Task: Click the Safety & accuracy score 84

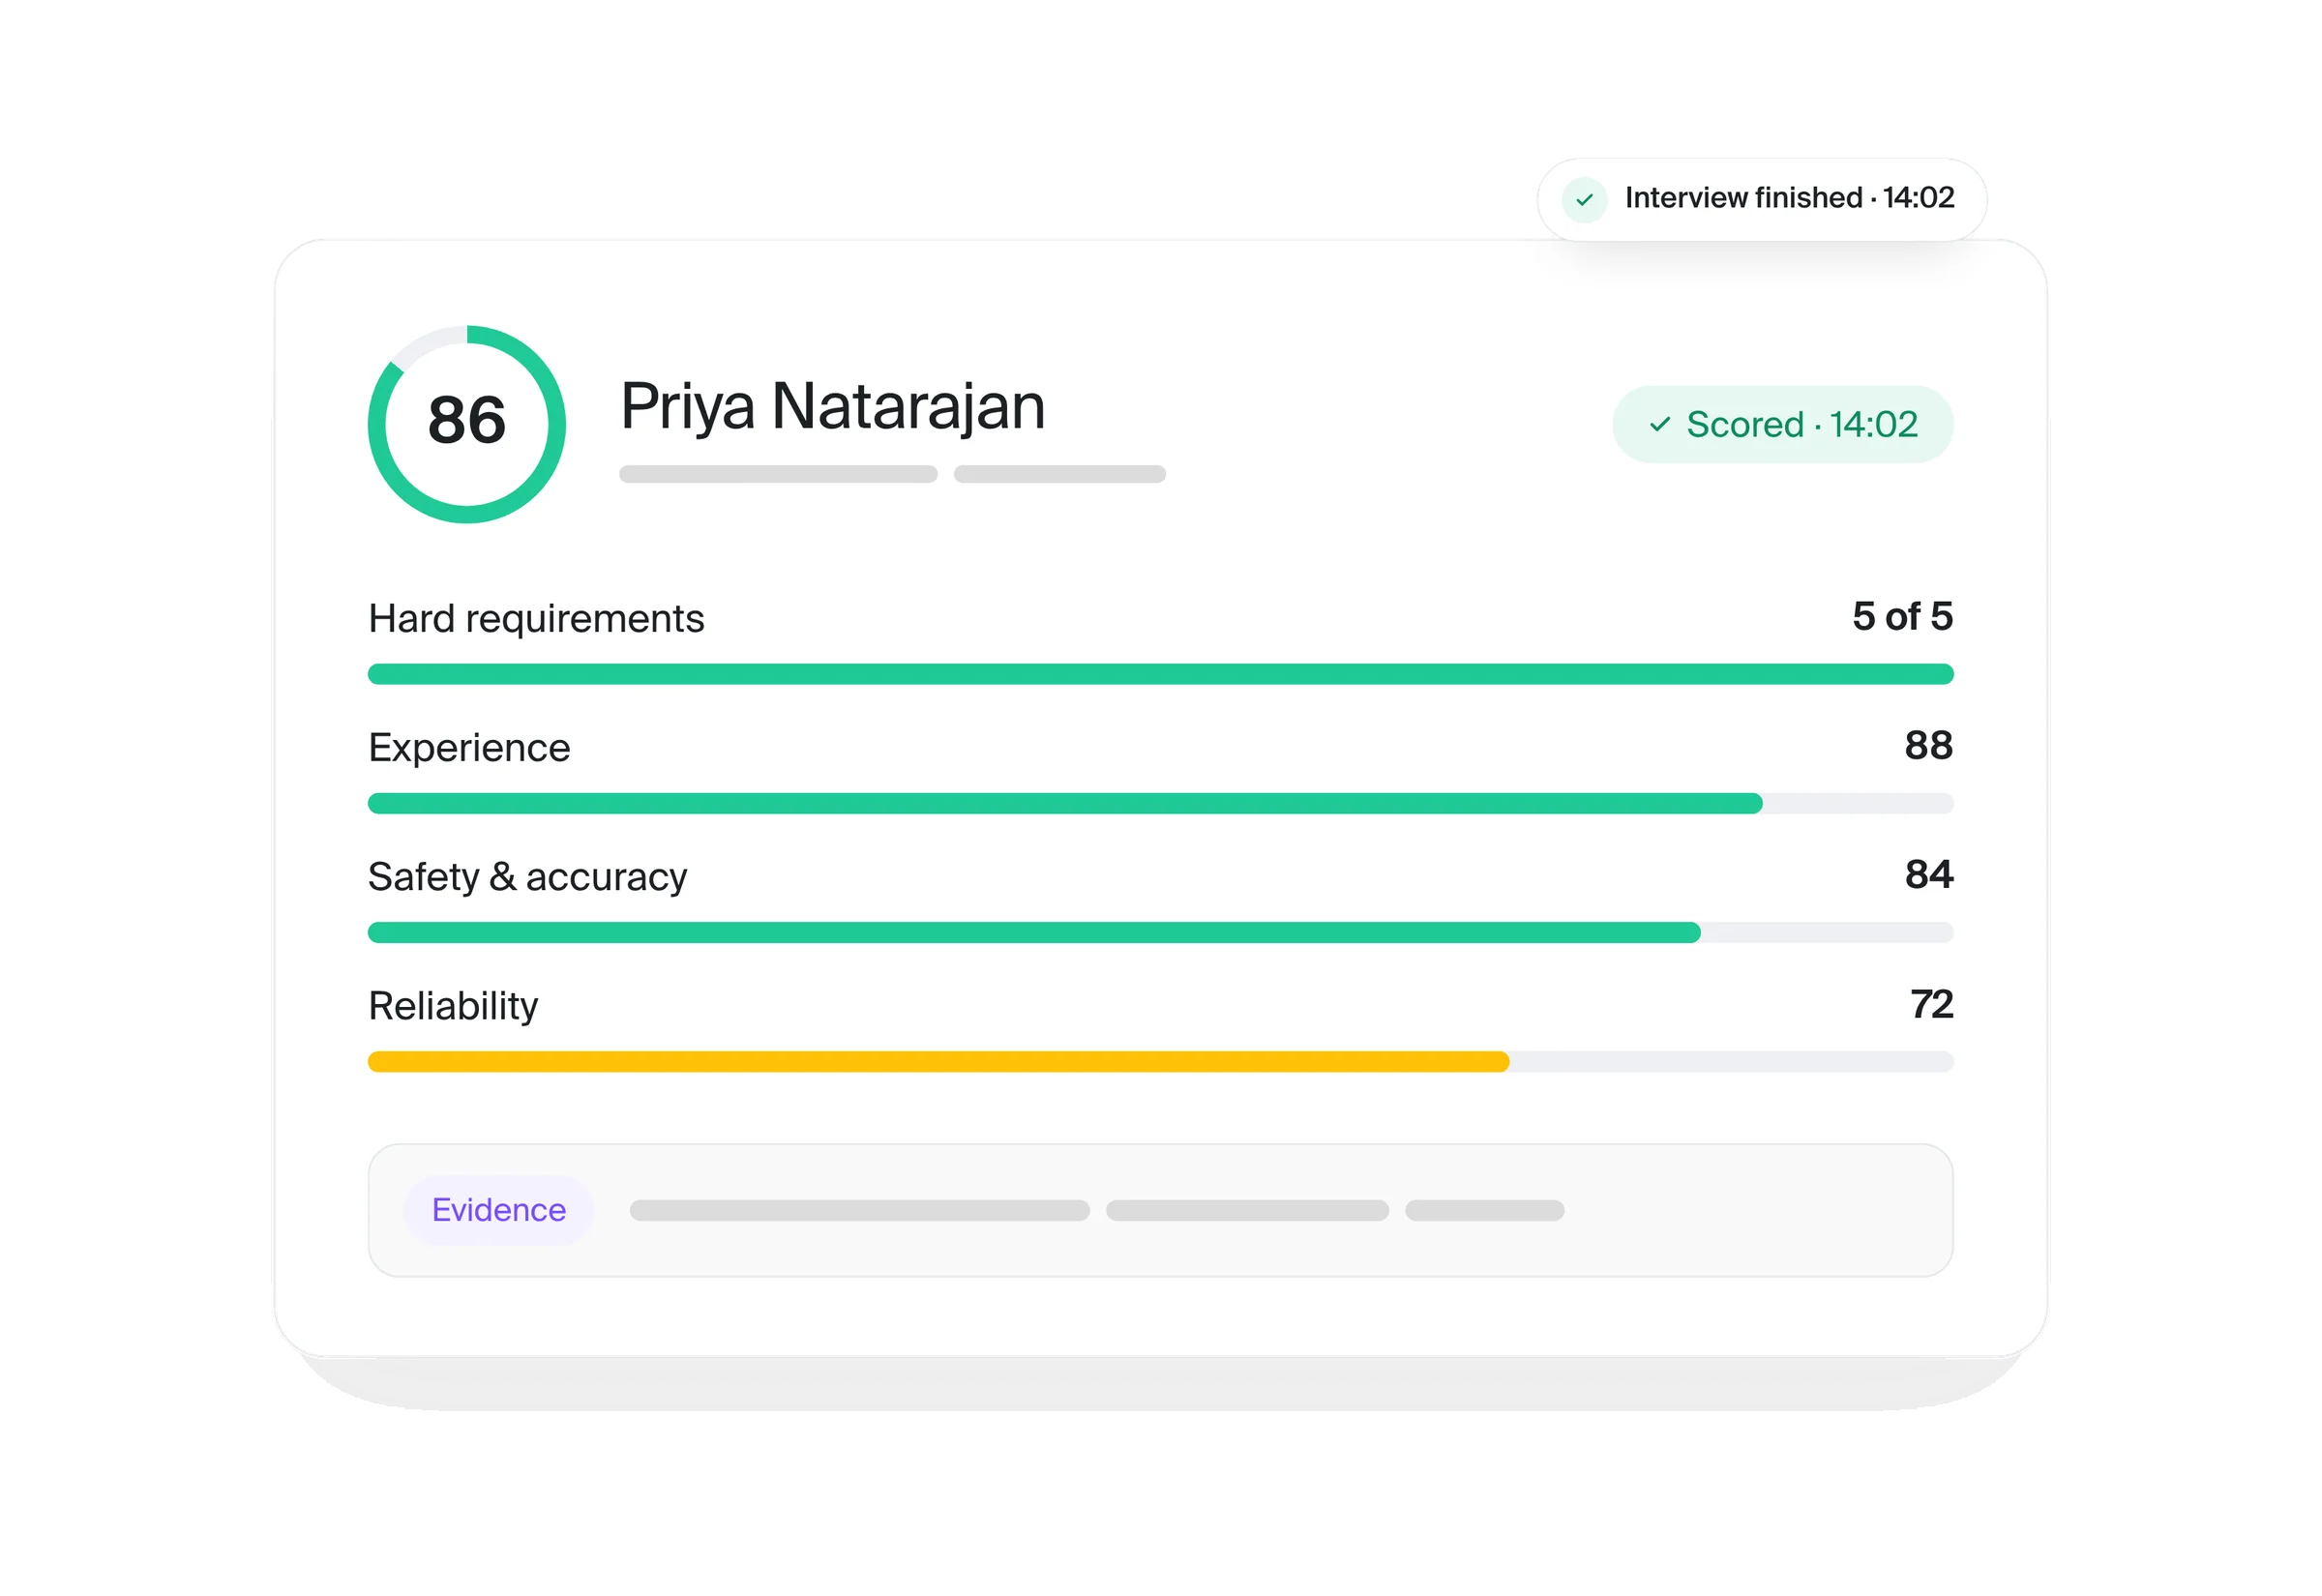Action: (1928, 874)
